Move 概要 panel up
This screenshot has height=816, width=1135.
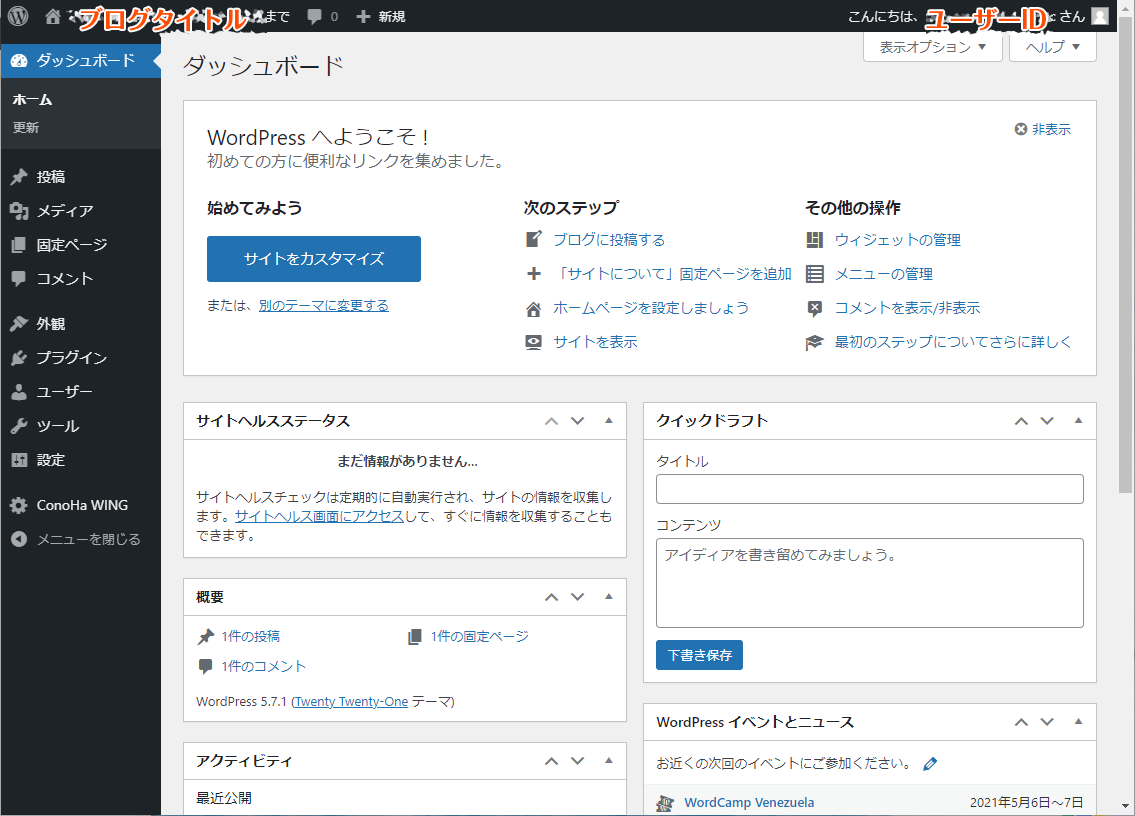coord(552,597)
